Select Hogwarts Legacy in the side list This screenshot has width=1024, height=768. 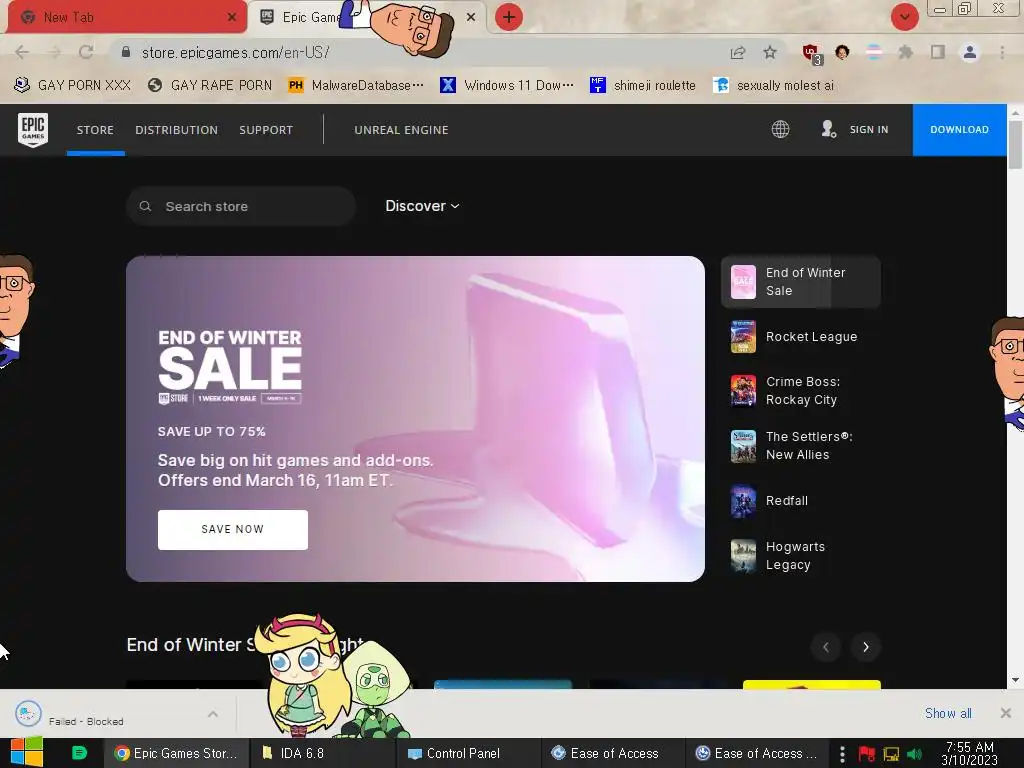click(x=801, y=556)
